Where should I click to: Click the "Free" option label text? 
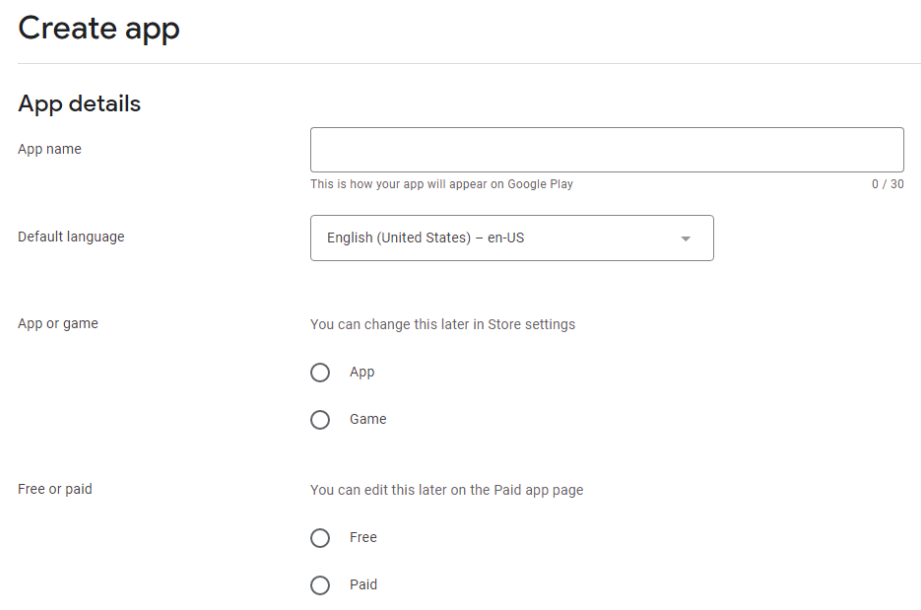363,537
